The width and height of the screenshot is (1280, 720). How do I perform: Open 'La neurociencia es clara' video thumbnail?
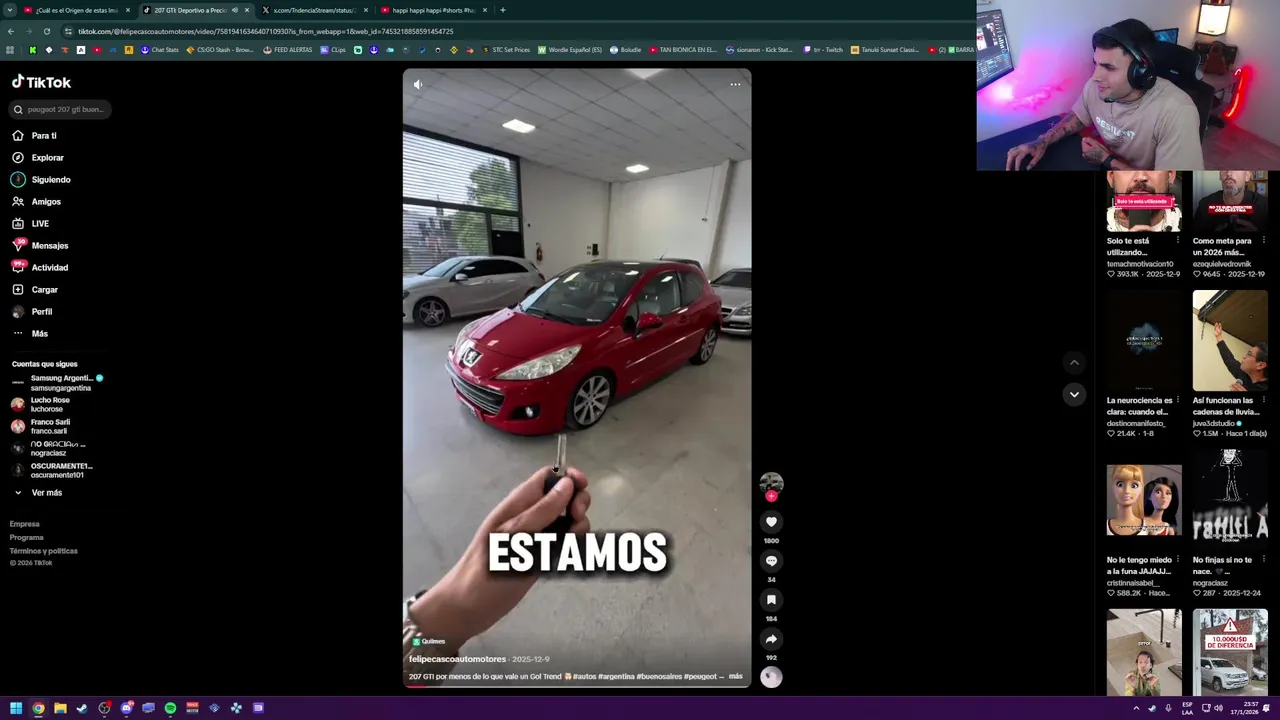pos(1144,341)
